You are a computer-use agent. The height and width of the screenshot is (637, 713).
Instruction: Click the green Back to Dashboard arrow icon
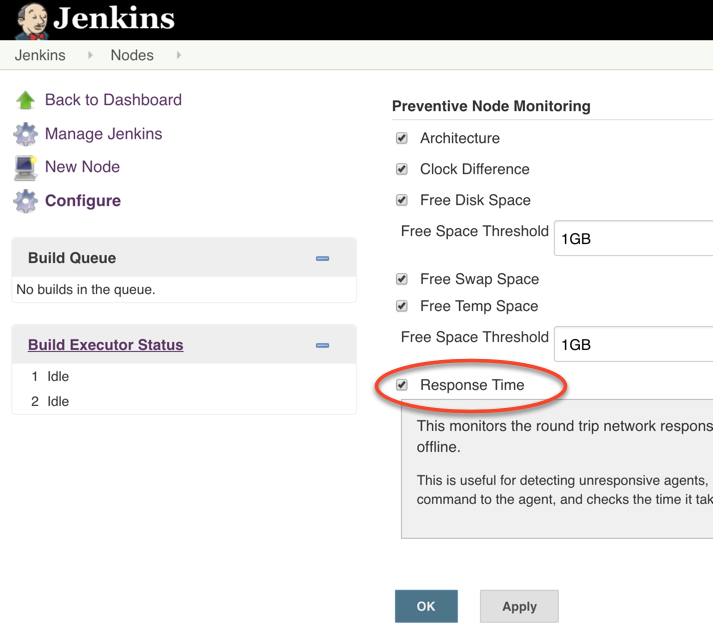point(25,100)
